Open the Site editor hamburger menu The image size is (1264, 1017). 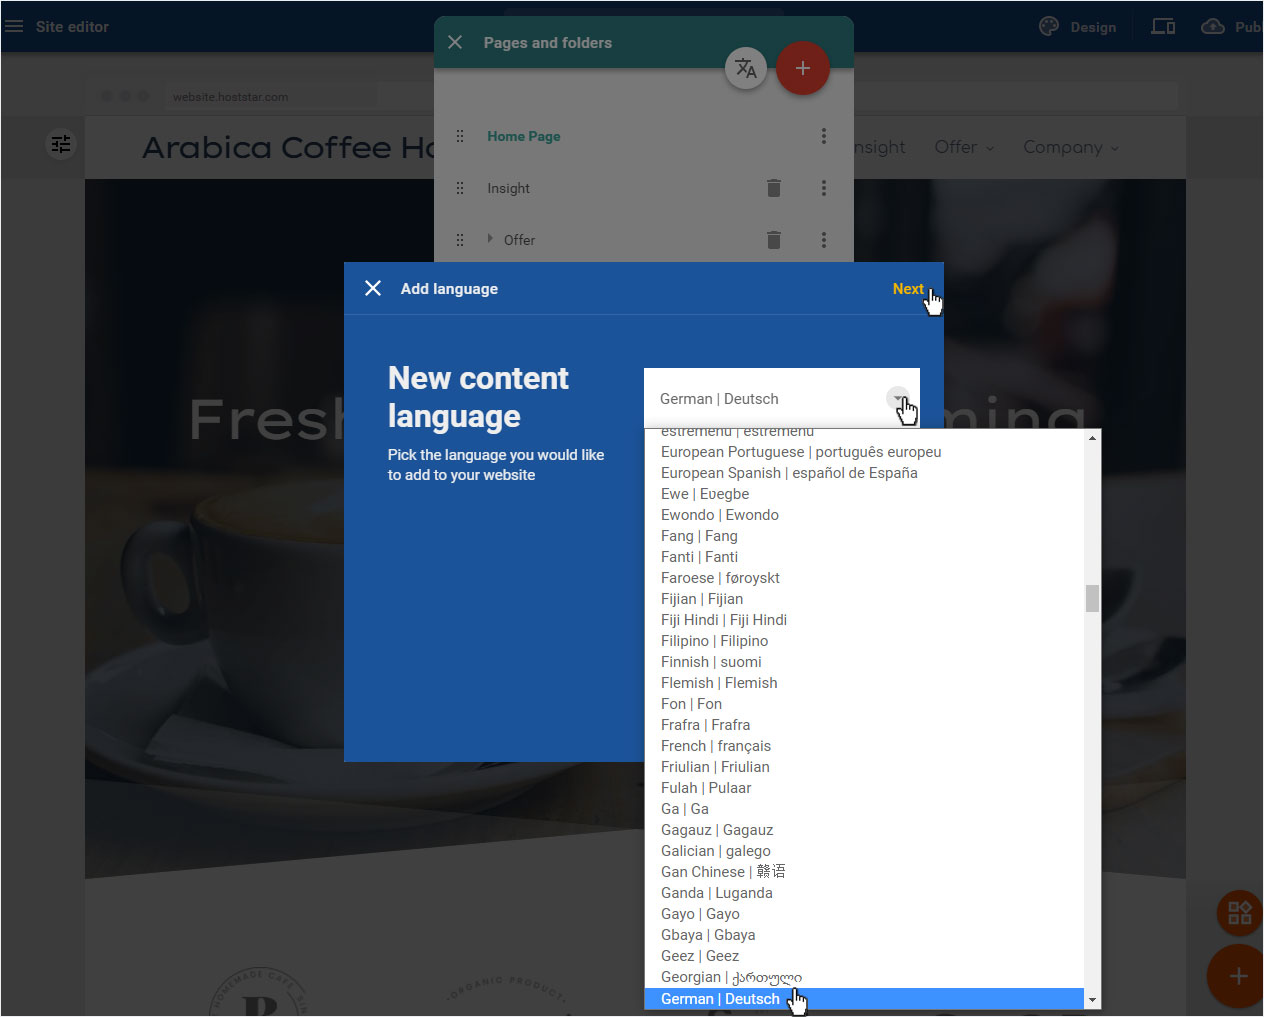(x=14, y=26)
